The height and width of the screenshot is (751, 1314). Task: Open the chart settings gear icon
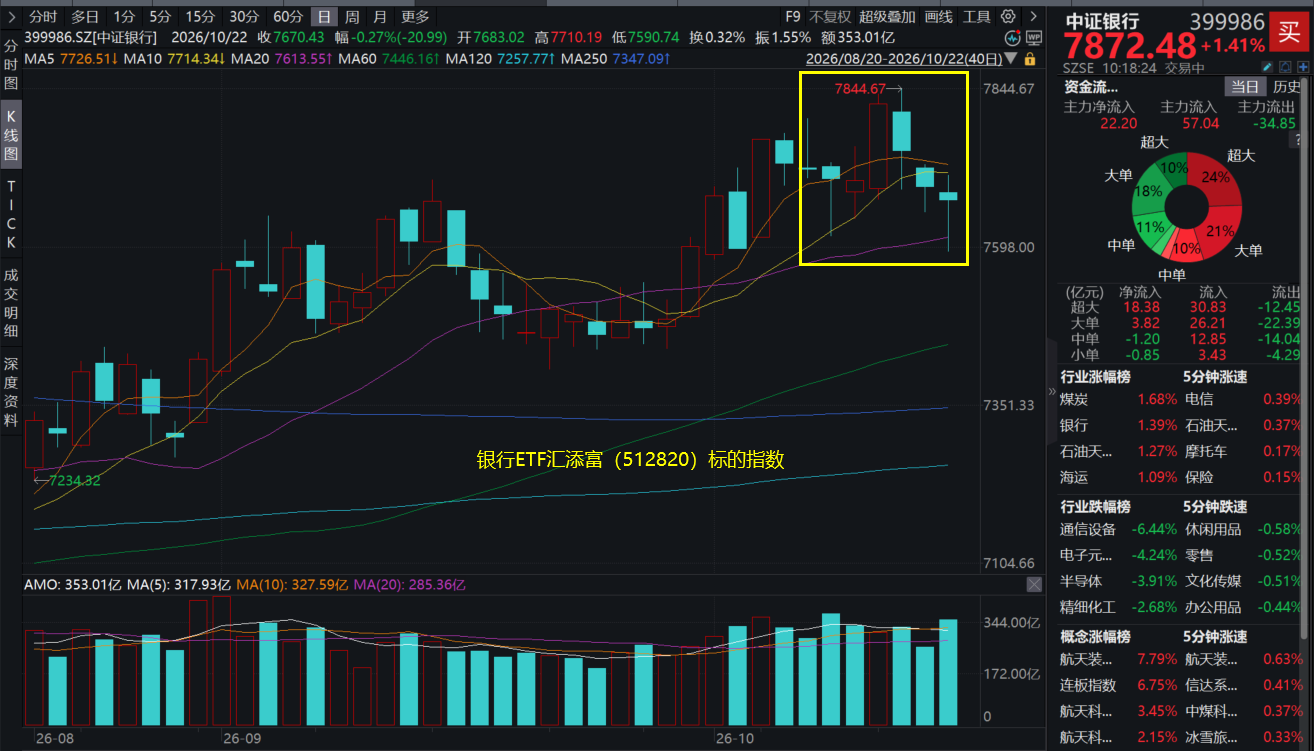click(1007, 16)
